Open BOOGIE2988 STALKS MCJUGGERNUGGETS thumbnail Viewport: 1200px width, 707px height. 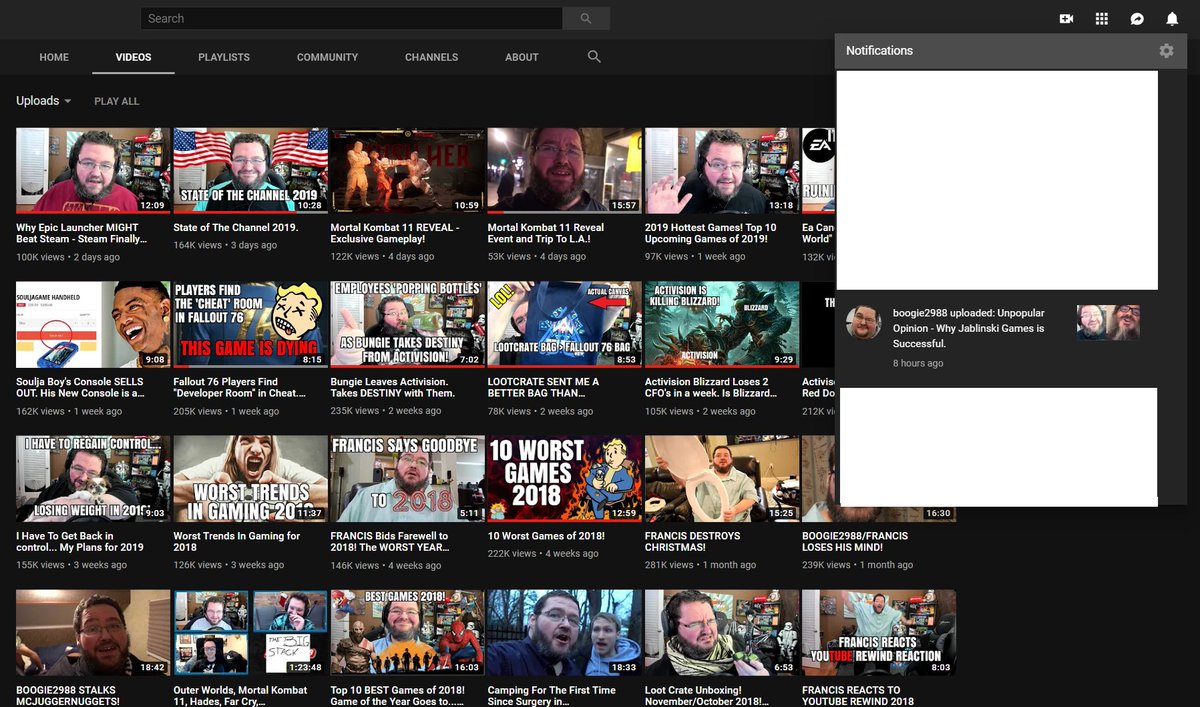point(93,632)
